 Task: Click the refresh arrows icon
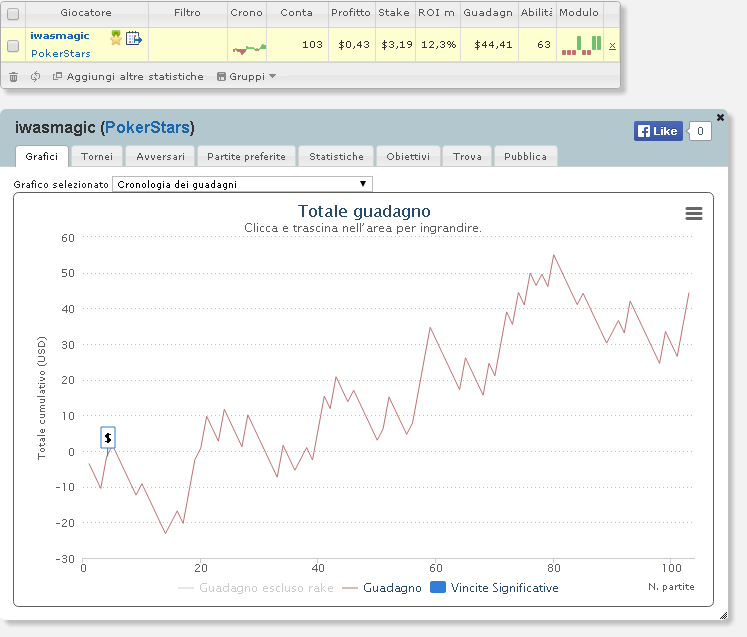[x=35, y=77]
